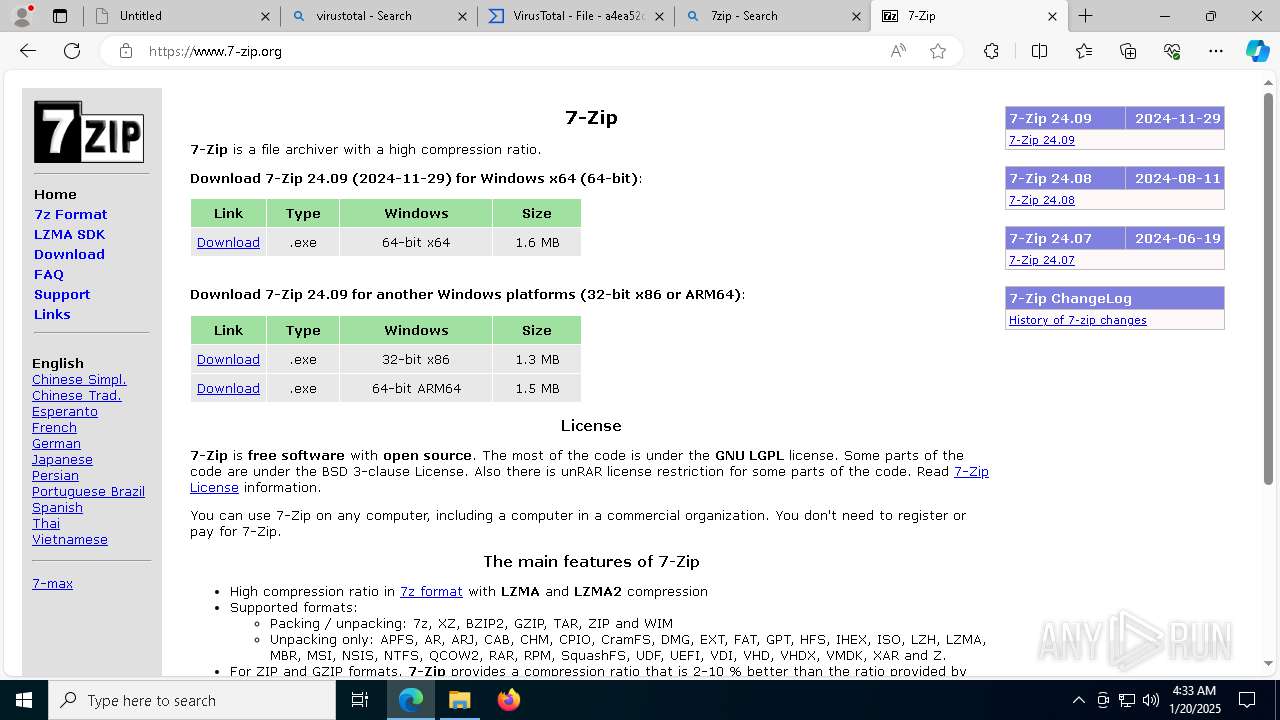Switch to virustotal - Search tab
Viewport: 1280px width, 720px height.
tap(379, 16)
